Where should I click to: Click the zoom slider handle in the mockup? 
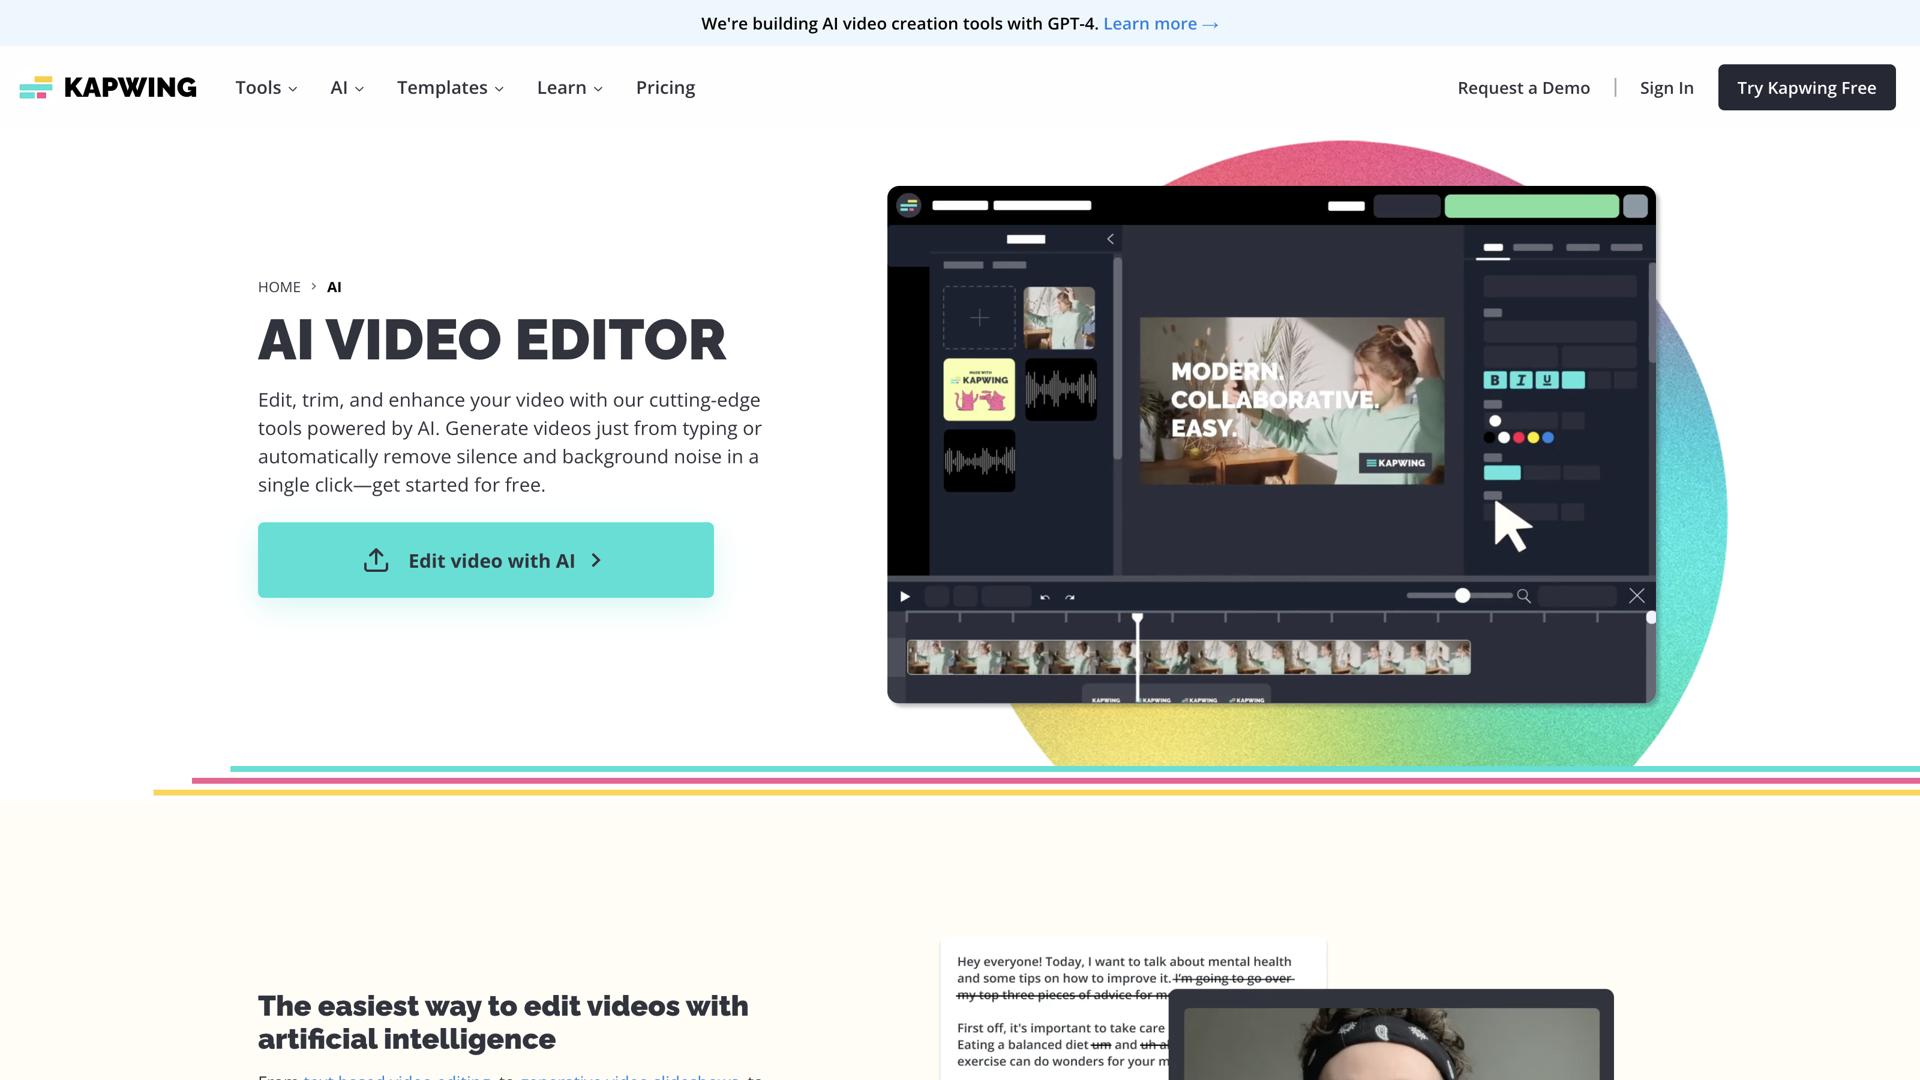tap(1462, 596)
